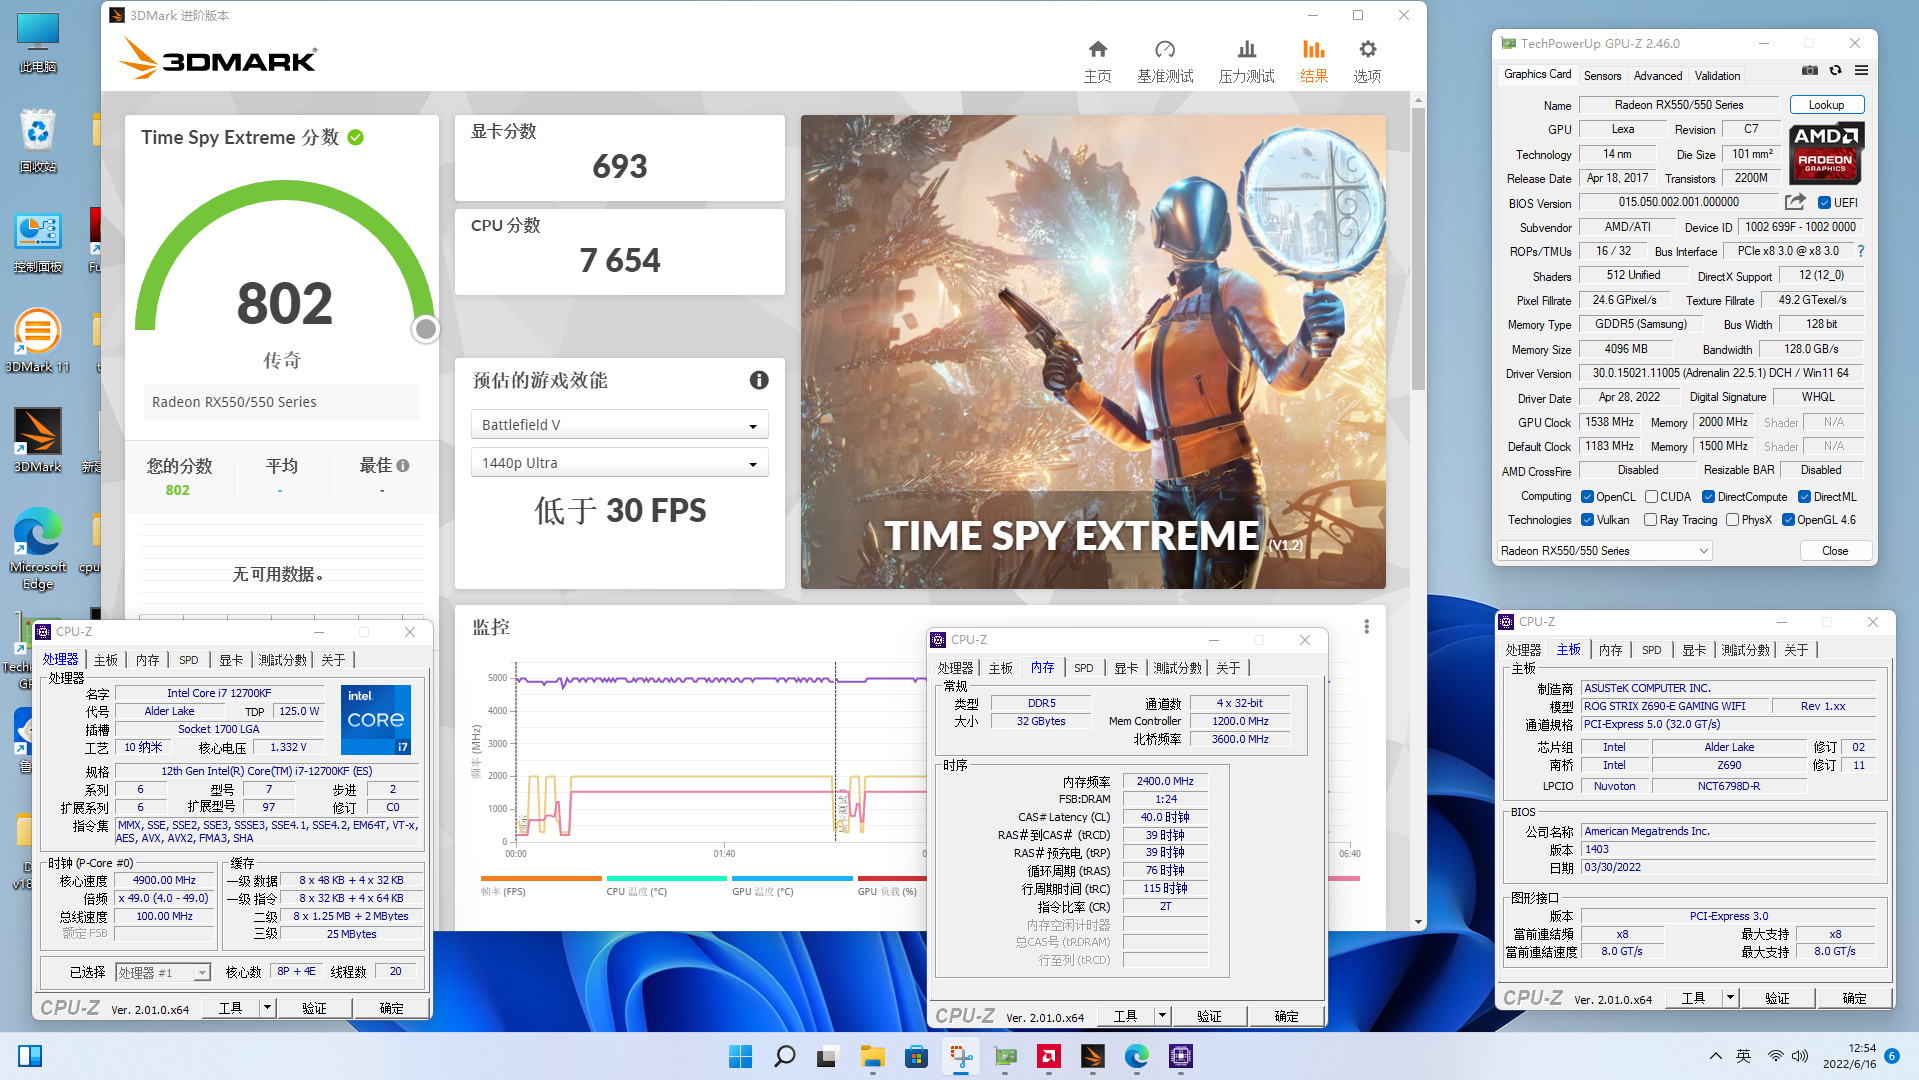Image resolution: width=1919 pixels, height=1080 pixels.
Task: Switch to AMD Software taskbar icon
Action: click(x=1049, y=1056)
